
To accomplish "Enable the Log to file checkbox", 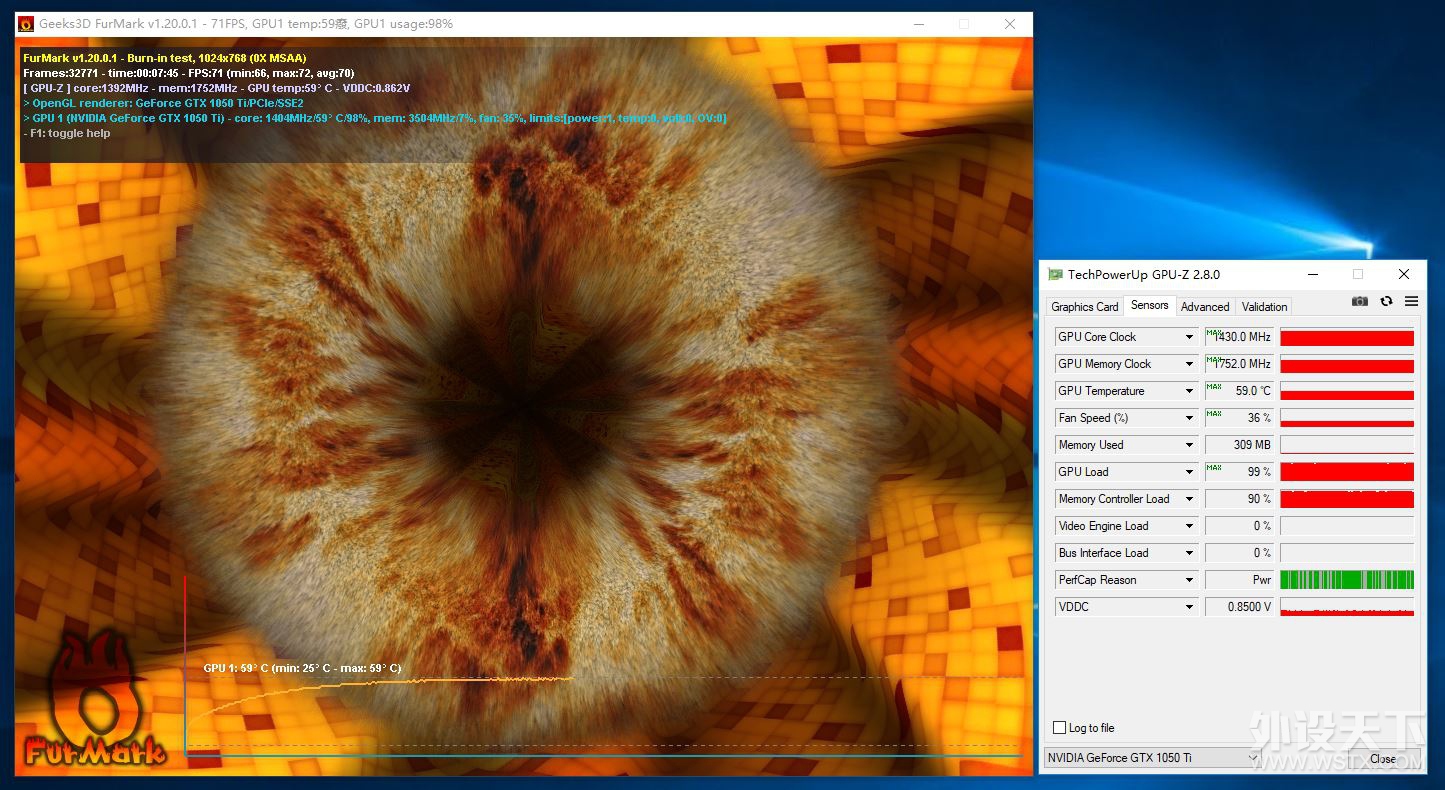I will pos(1060,728).
